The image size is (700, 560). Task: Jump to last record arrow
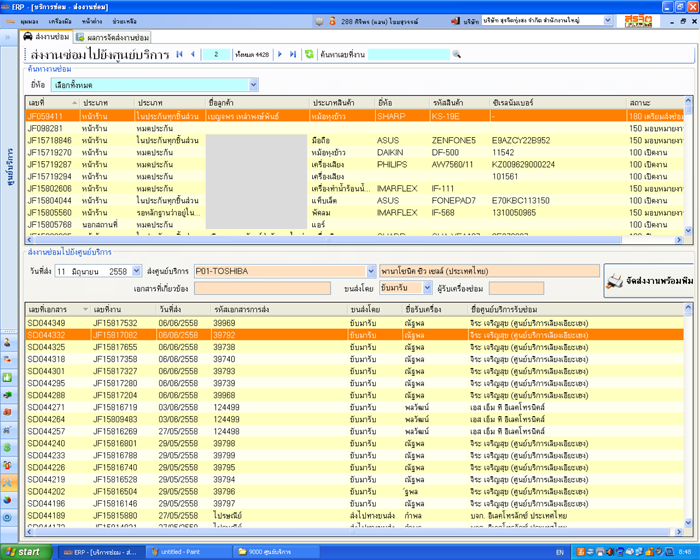click(x=293, y=54)
